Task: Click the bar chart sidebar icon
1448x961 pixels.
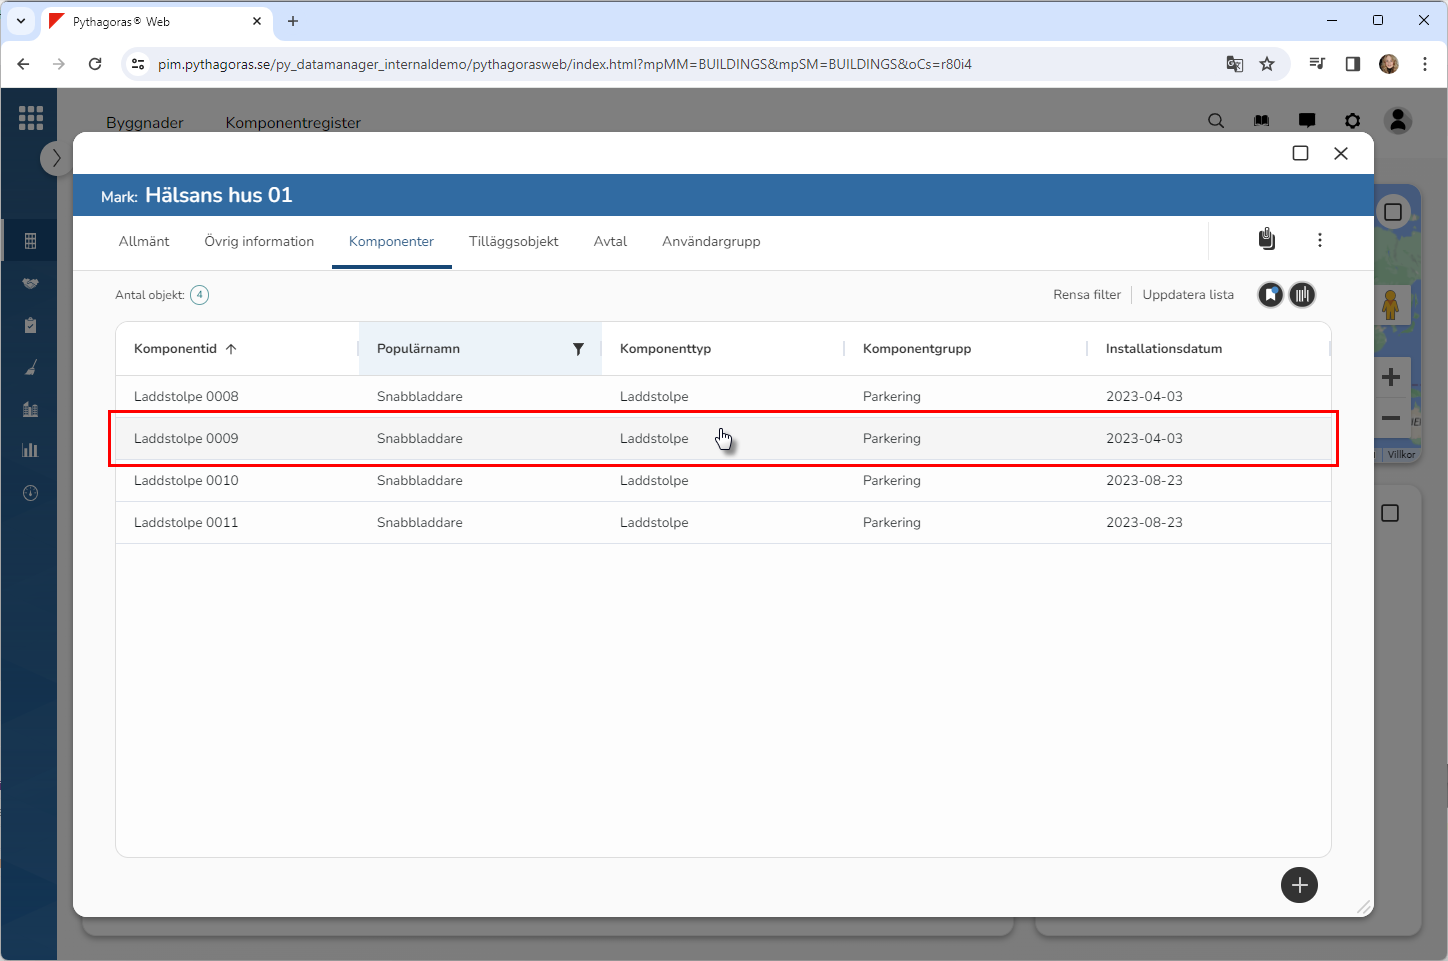Action: click(30, 450)
